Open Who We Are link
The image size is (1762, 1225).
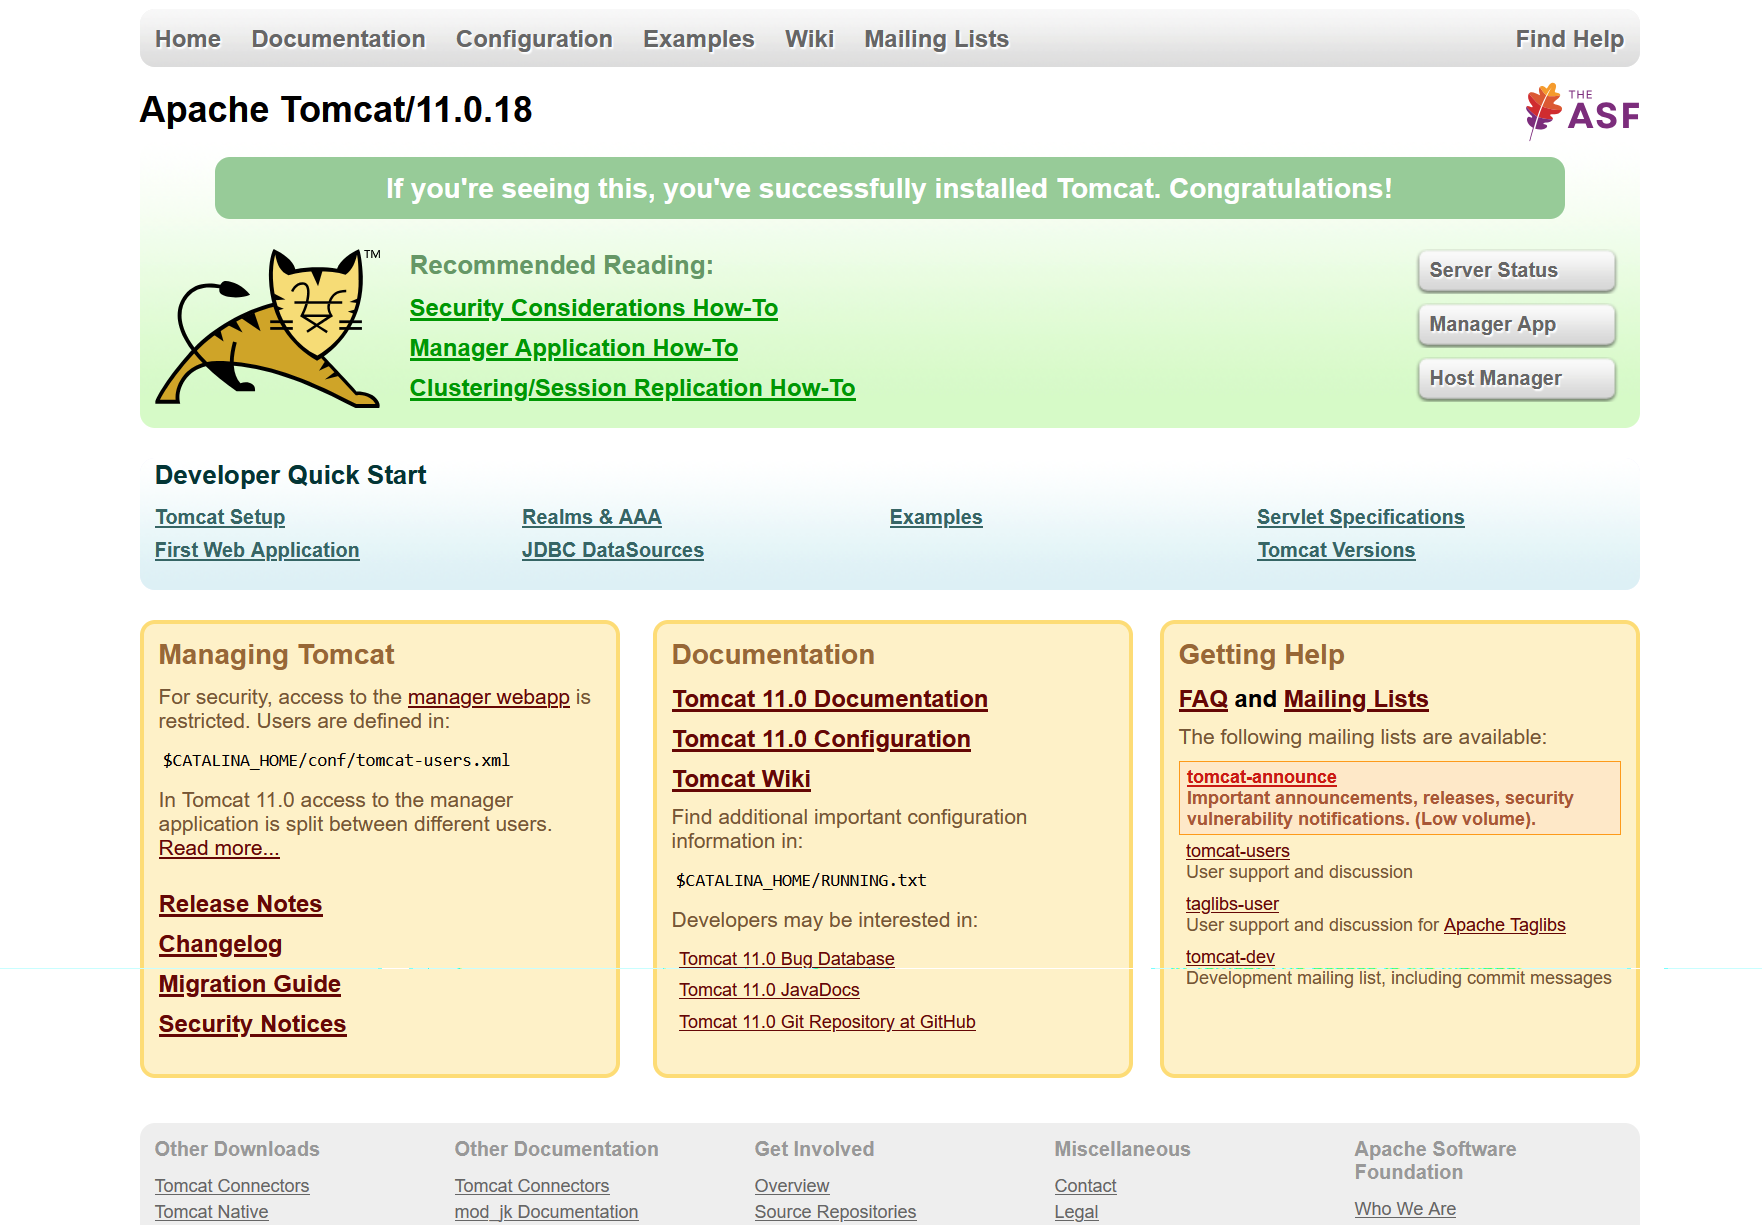[1405, 1209]
